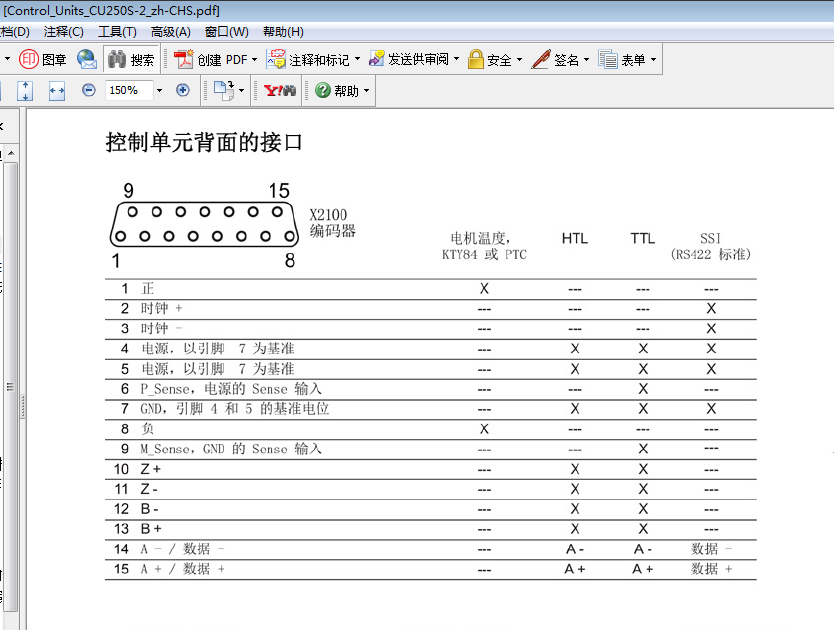Image resolution: width=834 pixels, height=630 pixels.
Task: Click the Yahoo search toolbar icon
Action: click(279, 90)
